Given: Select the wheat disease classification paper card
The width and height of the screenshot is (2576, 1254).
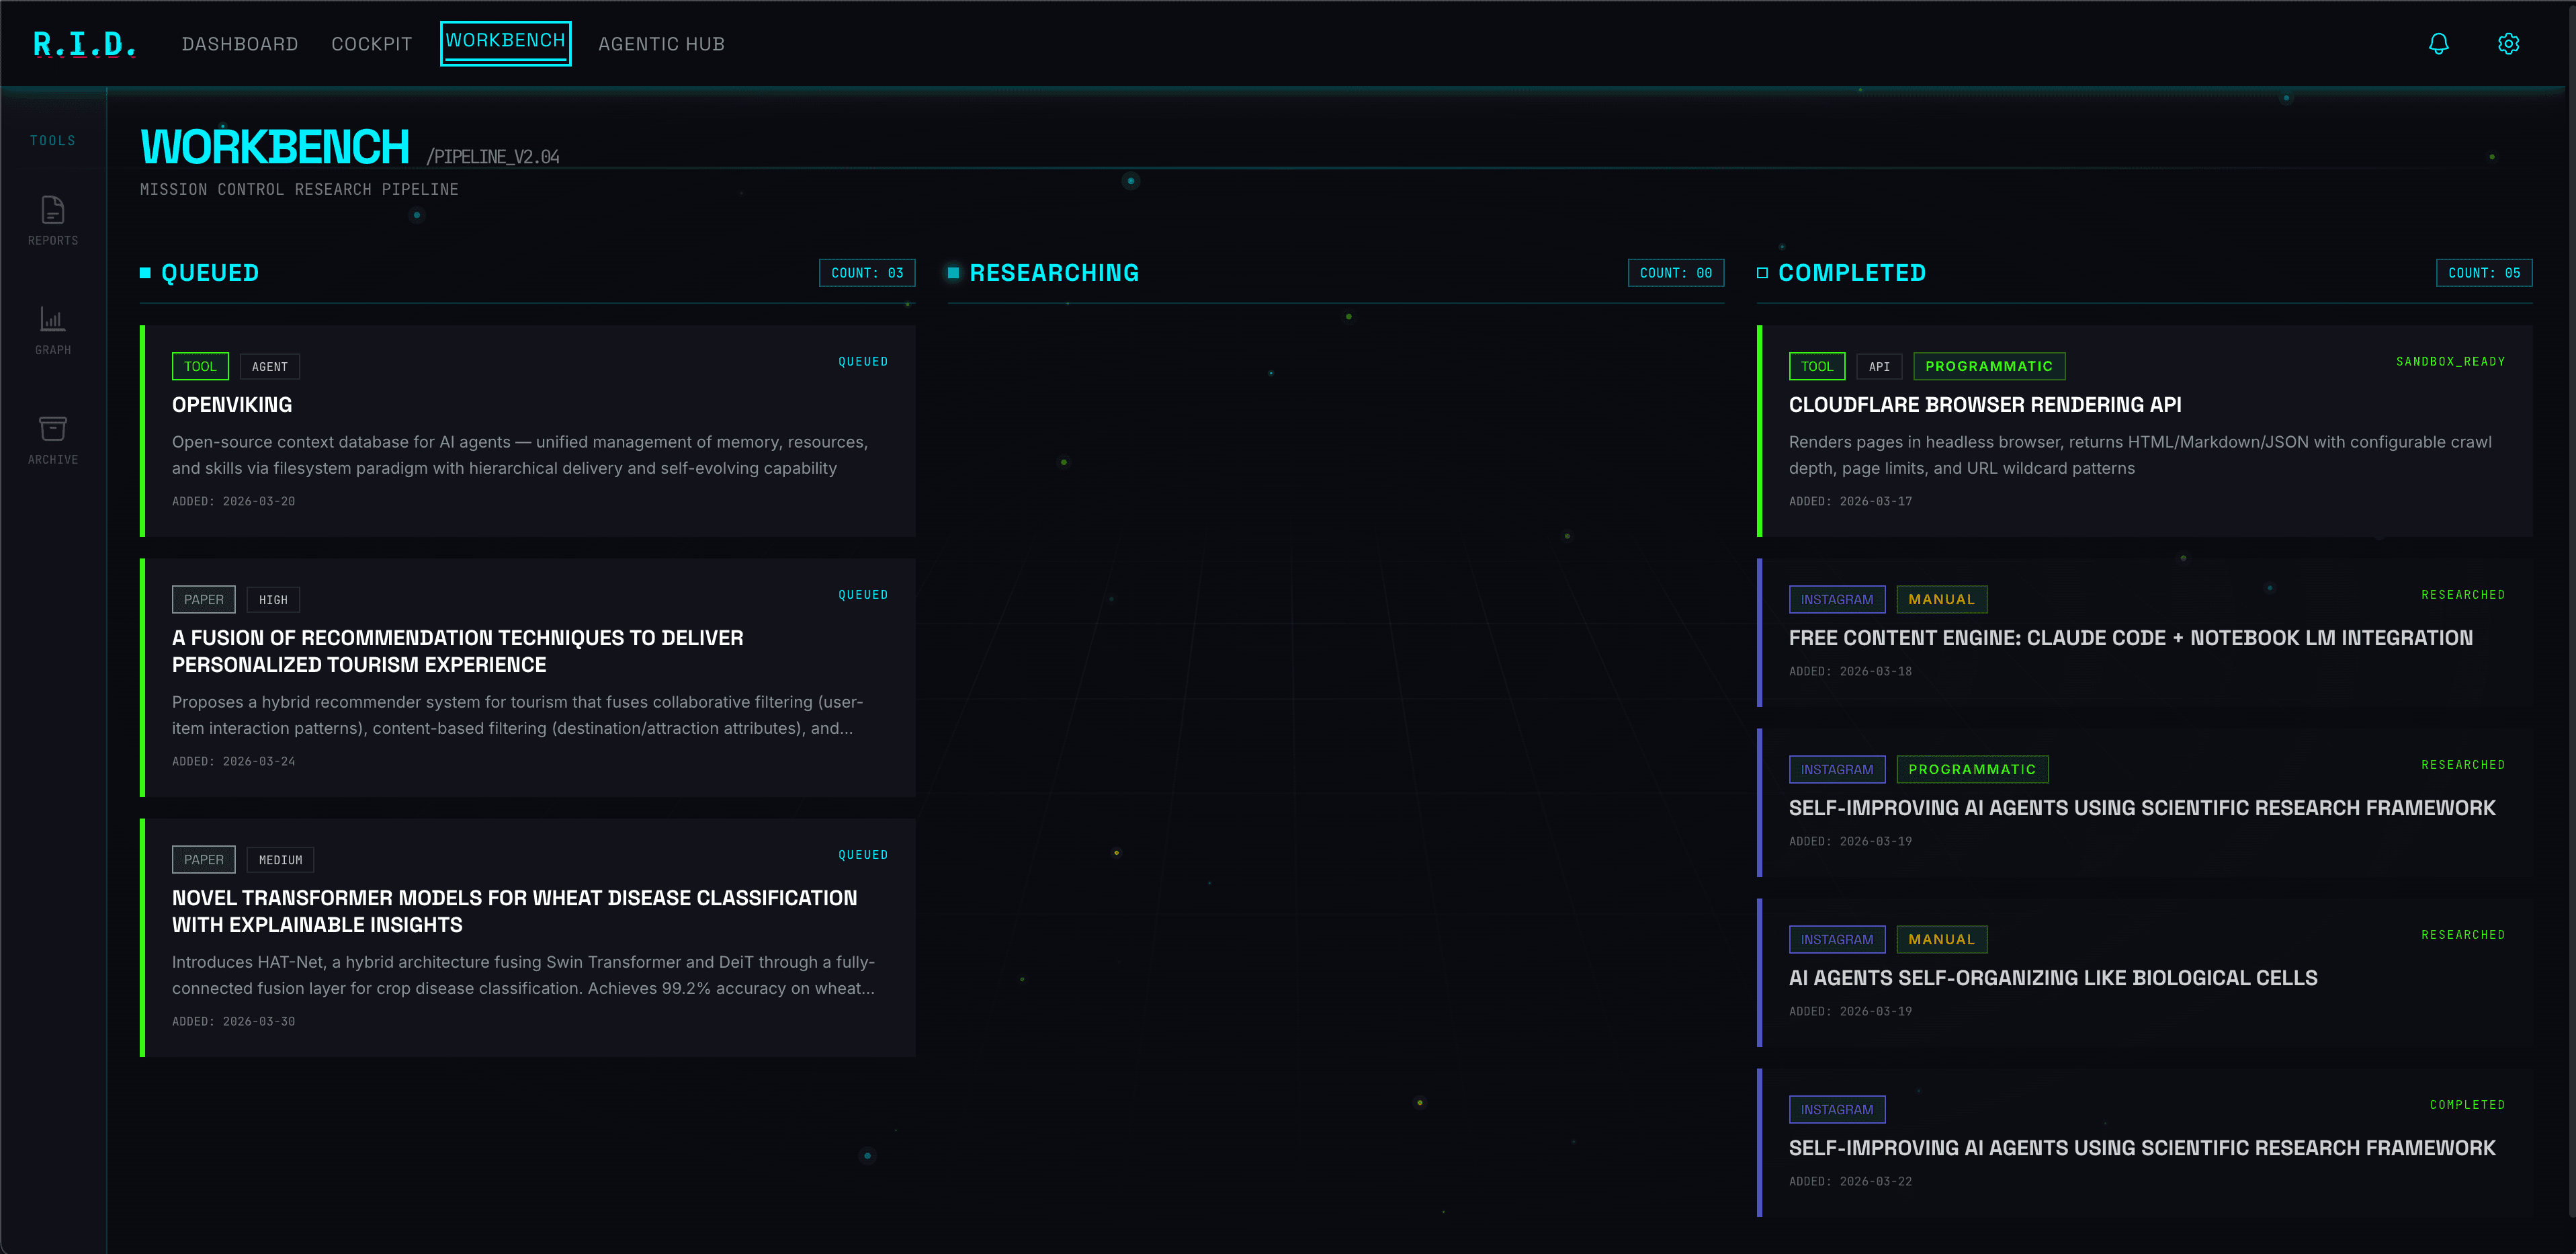Looking at the screenshot, I should (514, 911).
